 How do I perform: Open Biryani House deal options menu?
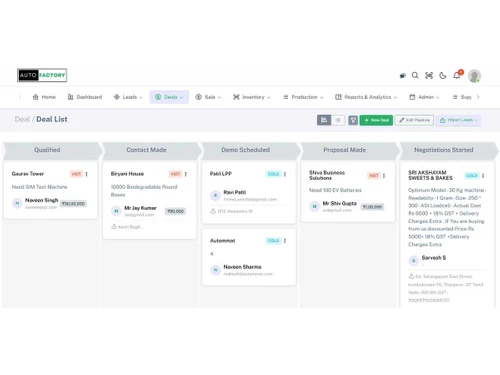pos(186,174)
